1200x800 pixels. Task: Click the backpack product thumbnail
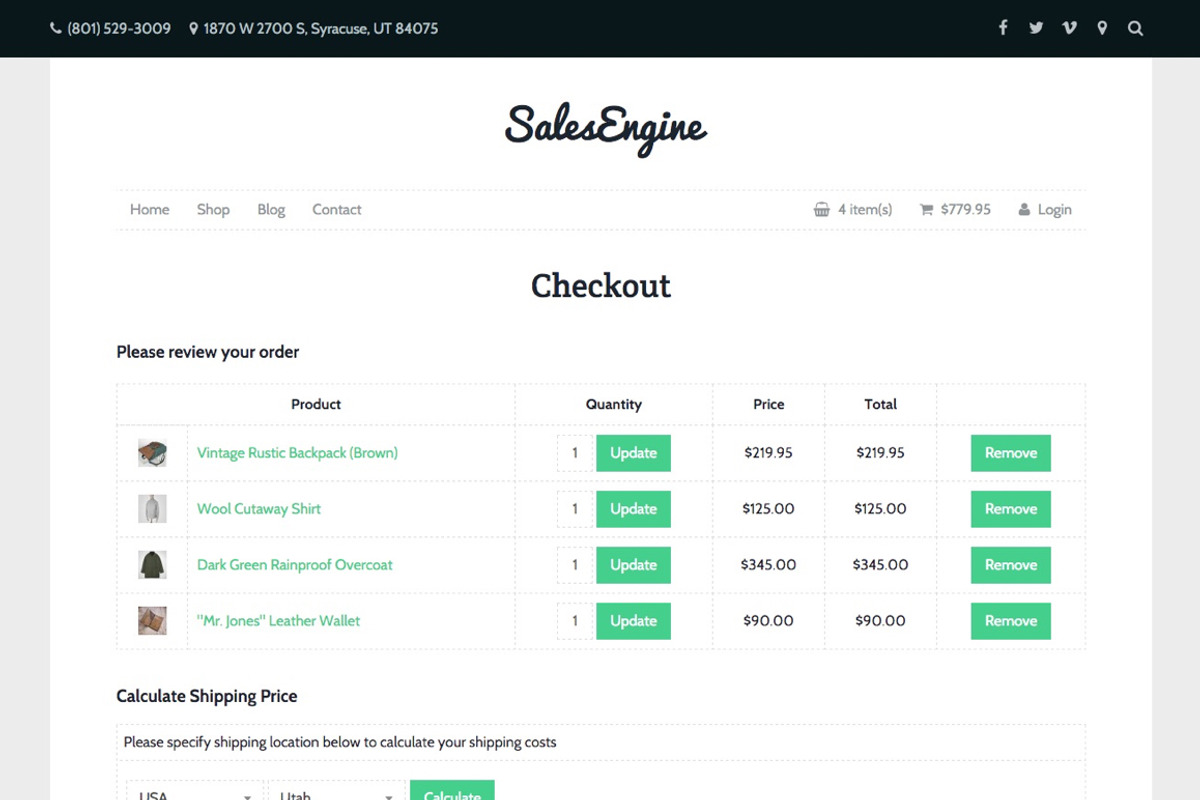click(x=152, y=453)
